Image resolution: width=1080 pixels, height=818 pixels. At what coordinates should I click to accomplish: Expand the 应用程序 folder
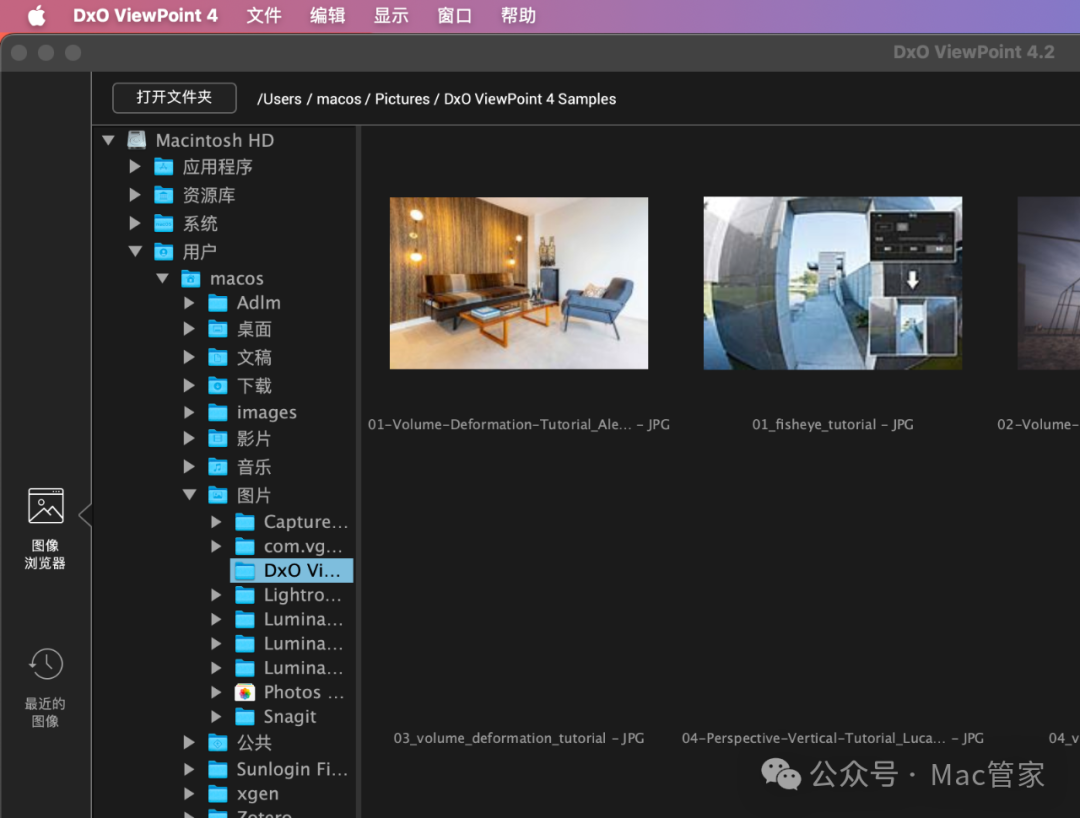tap(136, 167)
